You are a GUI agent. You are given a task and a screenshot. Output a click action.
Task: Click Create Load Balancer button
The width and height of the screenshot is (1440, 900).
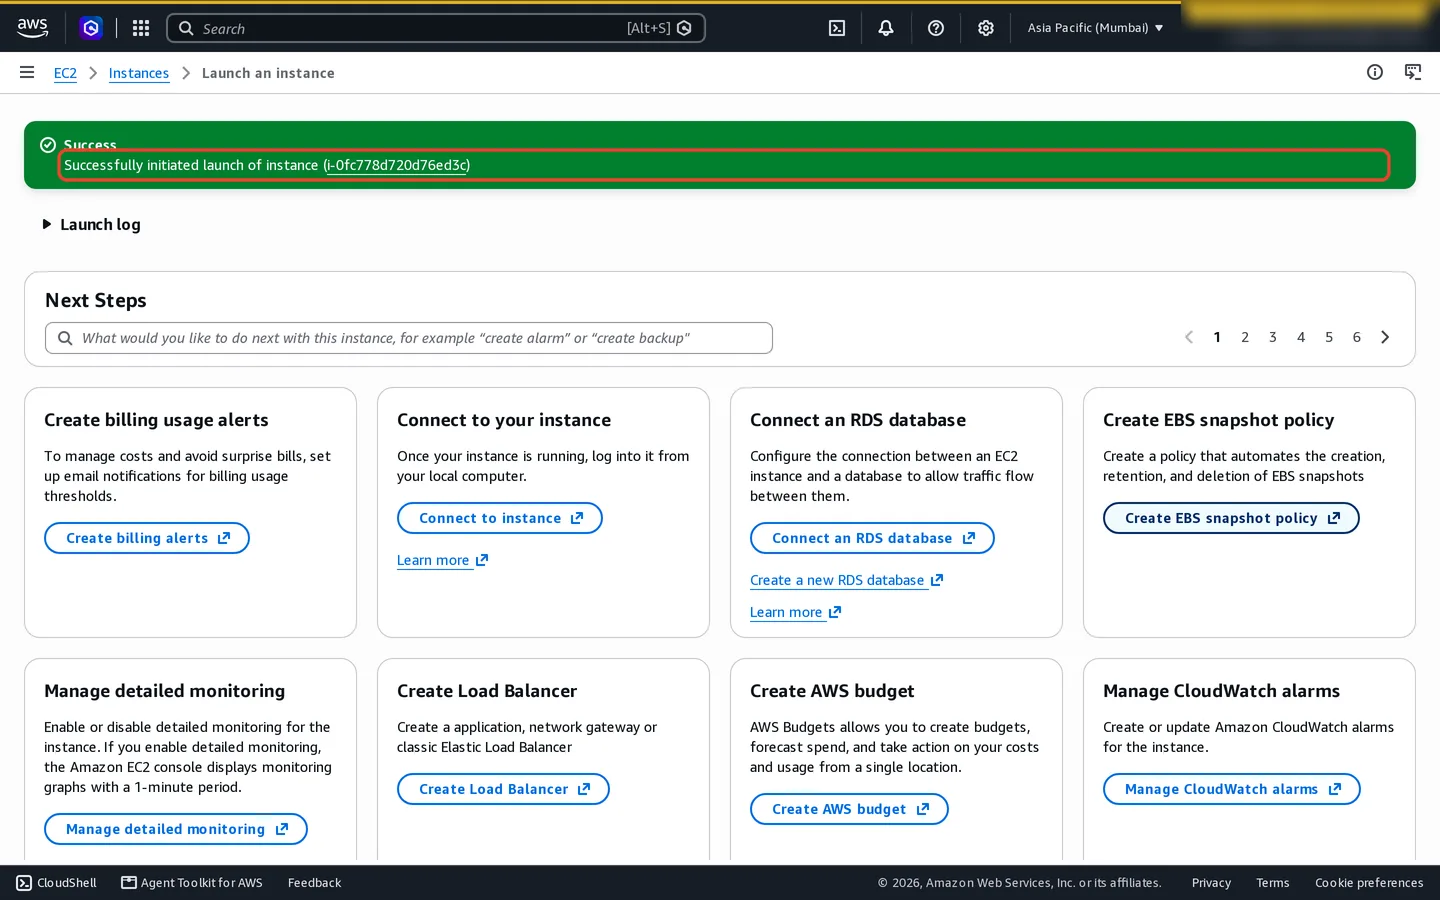503,789
